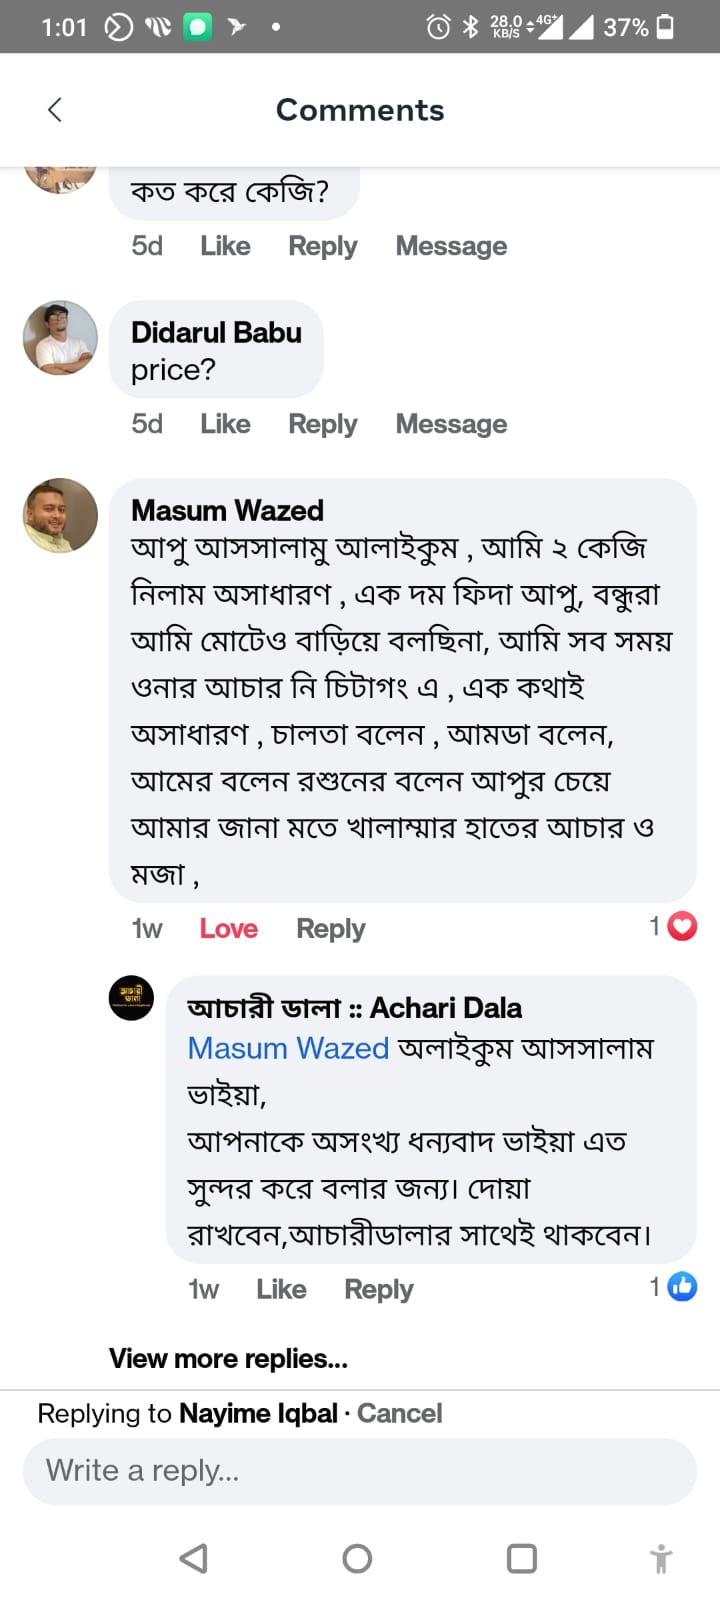Message Didarul Babu about his comment
720x1600 pixels.
tap(451, 423)
